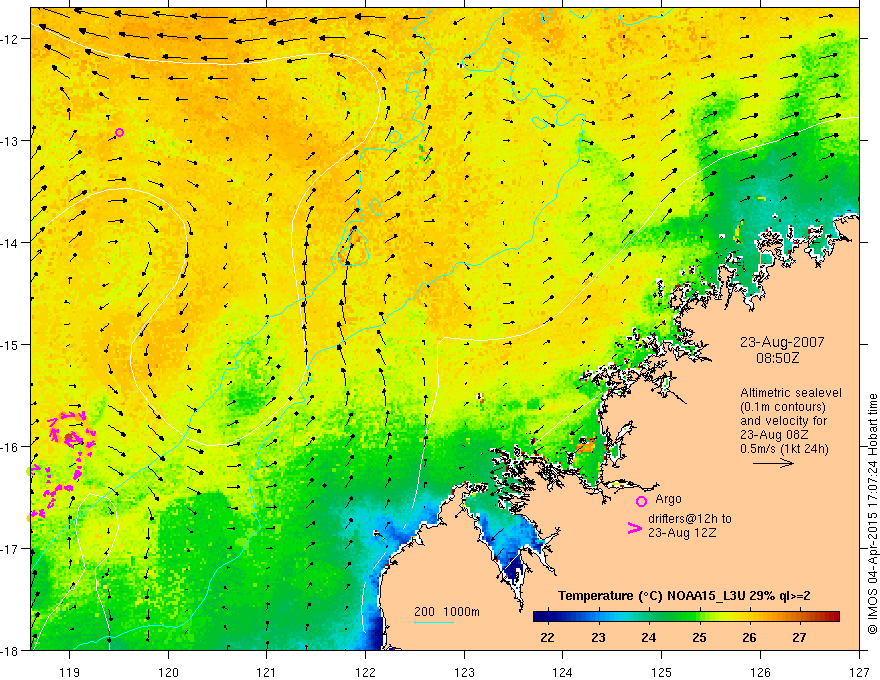Click the 23 tick label under the color bar
The width and height of the screenshot is (880, 680).
point(598,637)
